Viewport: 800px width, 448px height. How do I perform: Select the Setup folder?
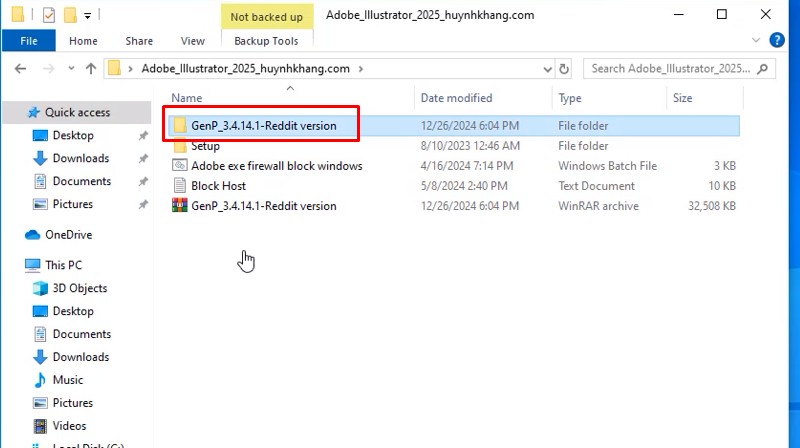205,146
